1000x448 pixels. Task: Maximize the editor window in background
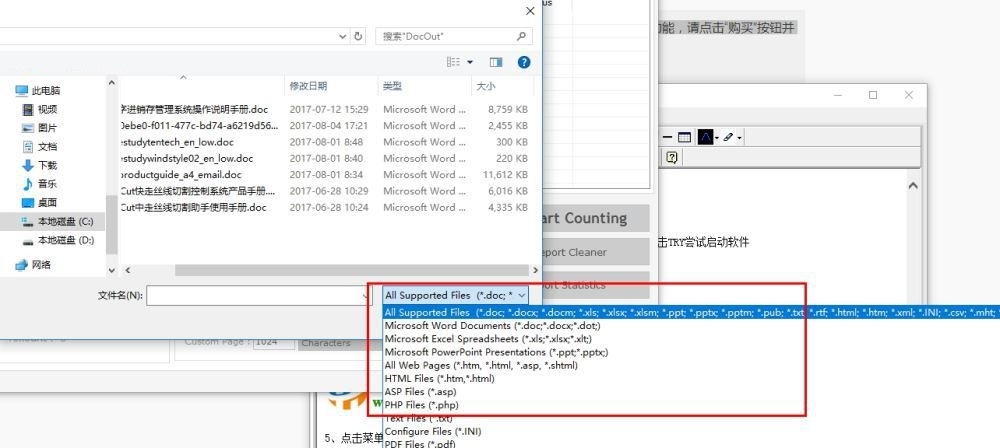[873, 95]
